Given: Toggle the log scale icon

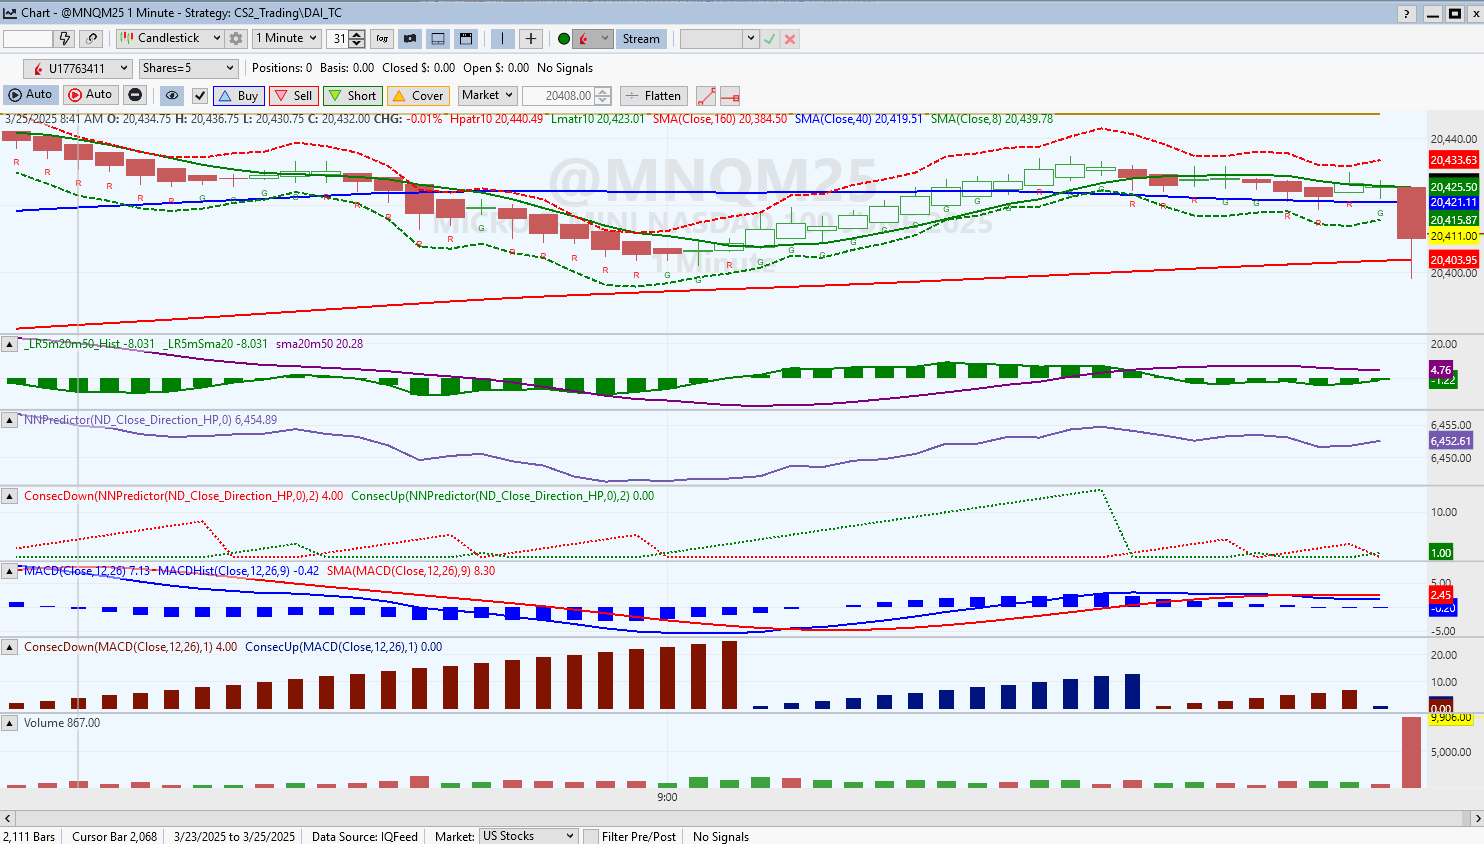Looking at the screenshot, I should pos(382,39).
